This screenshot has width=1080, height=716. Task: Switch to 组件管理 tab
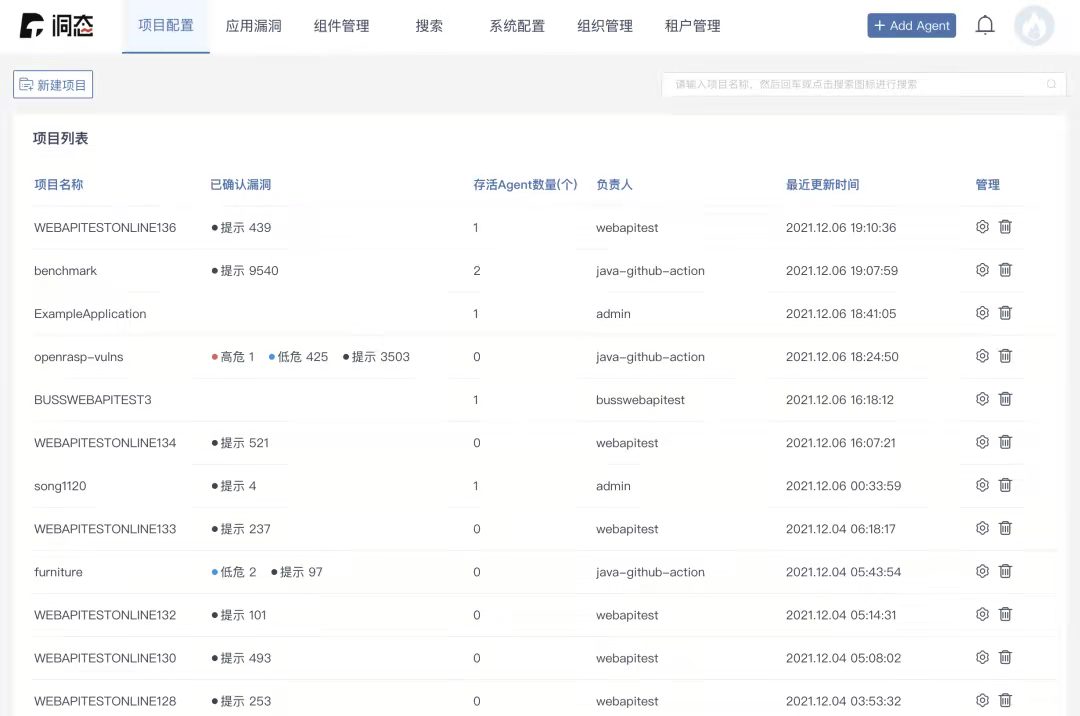coord(342,26)
